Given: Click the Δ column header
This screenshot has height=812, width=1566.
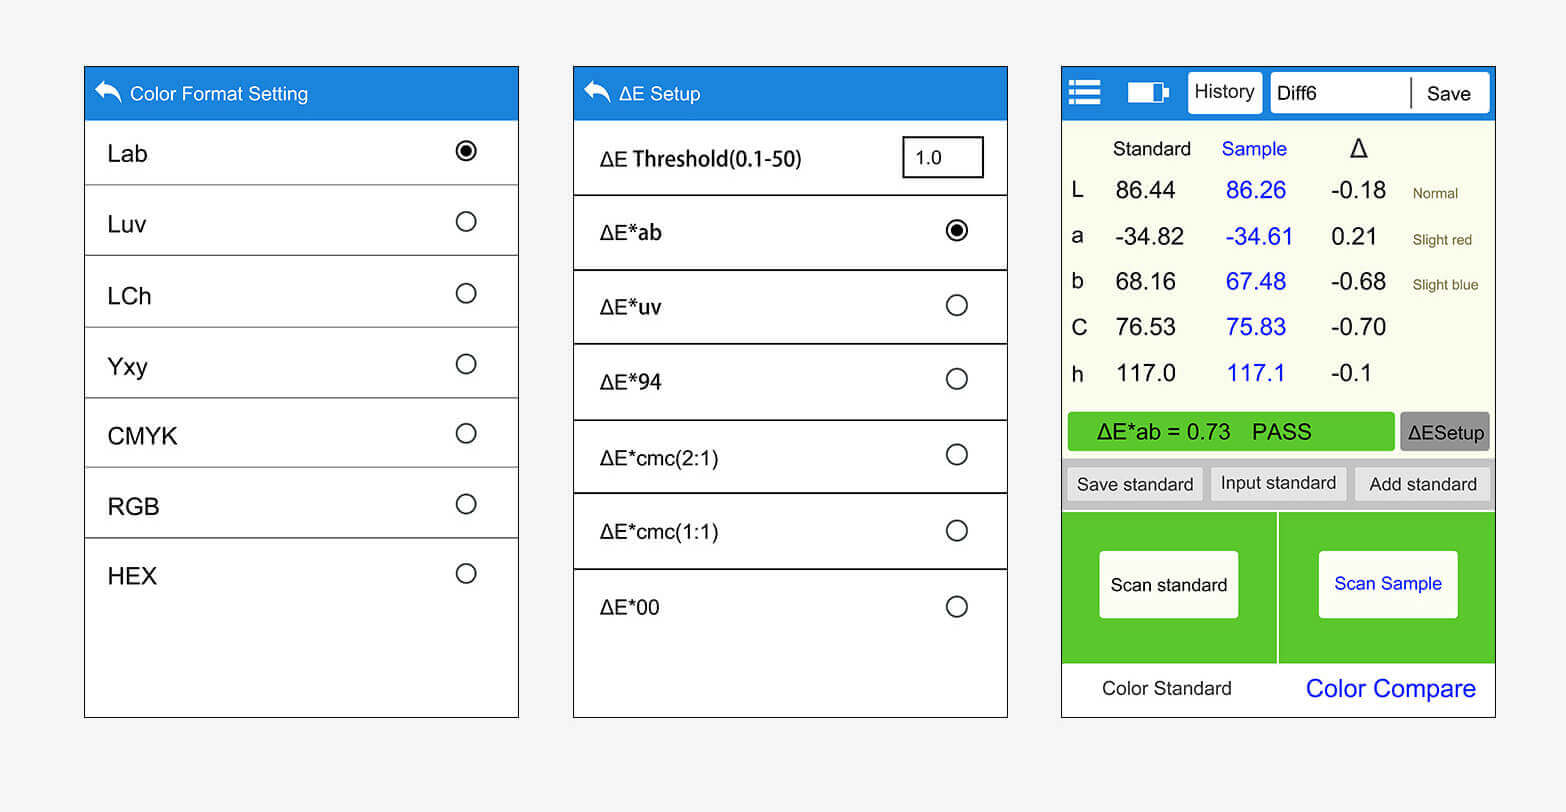Looking at the screenshot, I should [1358, 149].
